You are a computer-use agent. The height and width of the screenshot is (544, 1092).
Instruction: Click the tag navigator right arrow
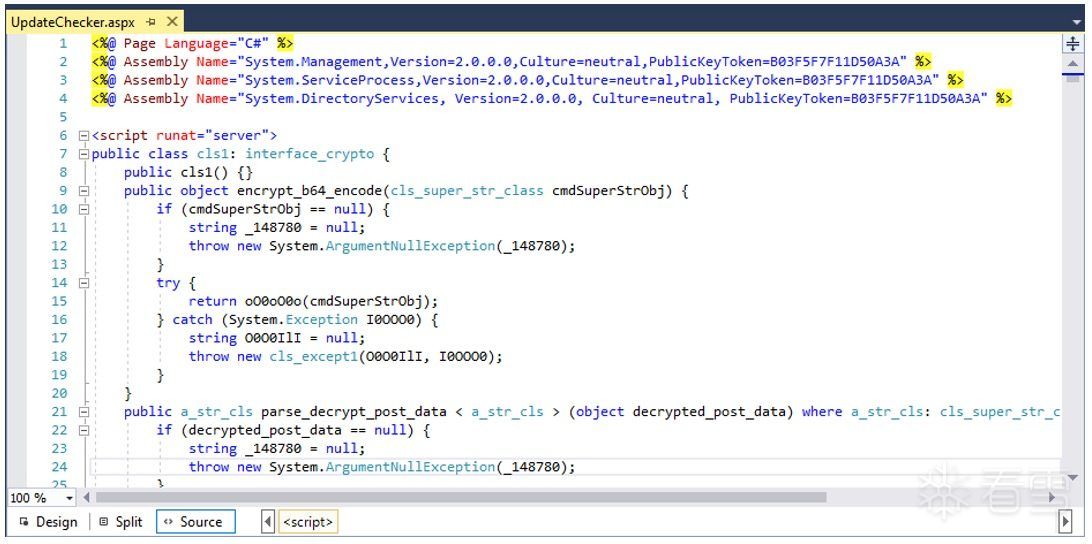click(1065, 522)
